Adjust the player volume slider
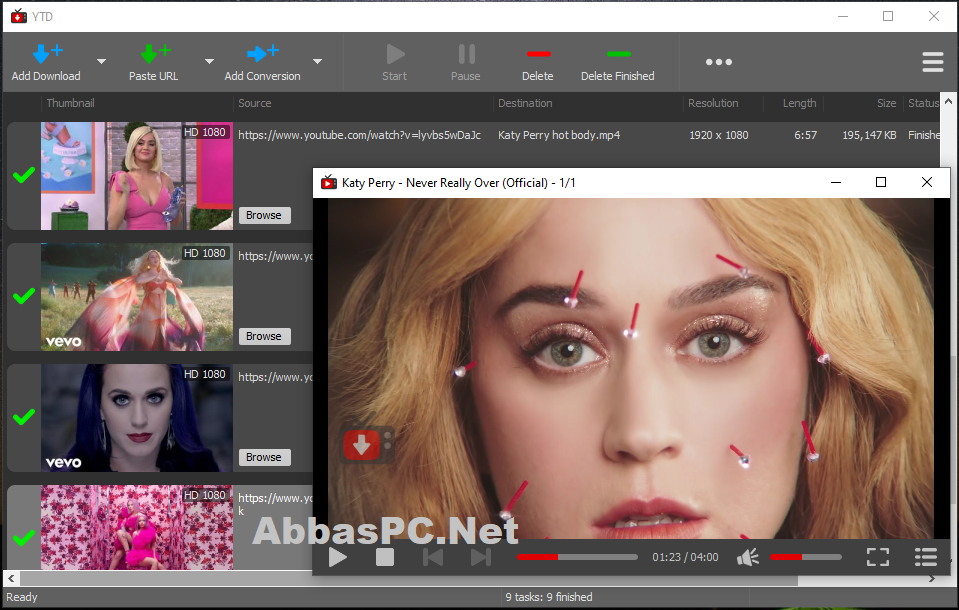Viewport: 959px width, 610px height. [x=805, y=557]
